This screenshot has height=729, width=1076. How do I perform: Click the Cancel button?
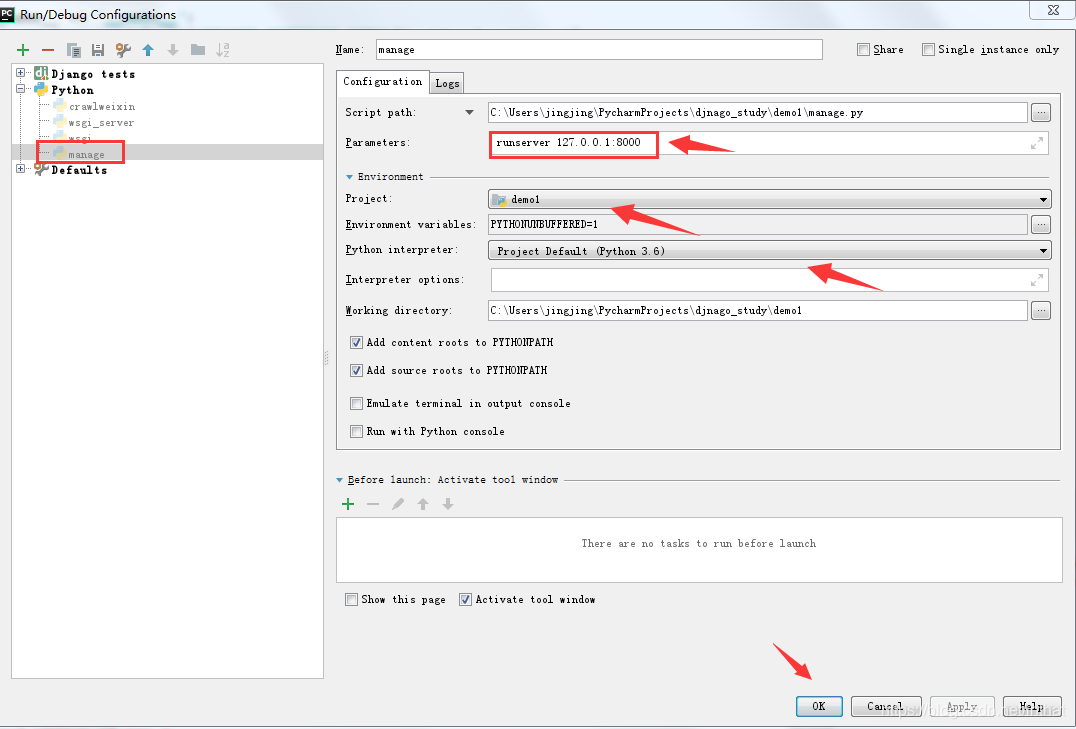[886, 706]
